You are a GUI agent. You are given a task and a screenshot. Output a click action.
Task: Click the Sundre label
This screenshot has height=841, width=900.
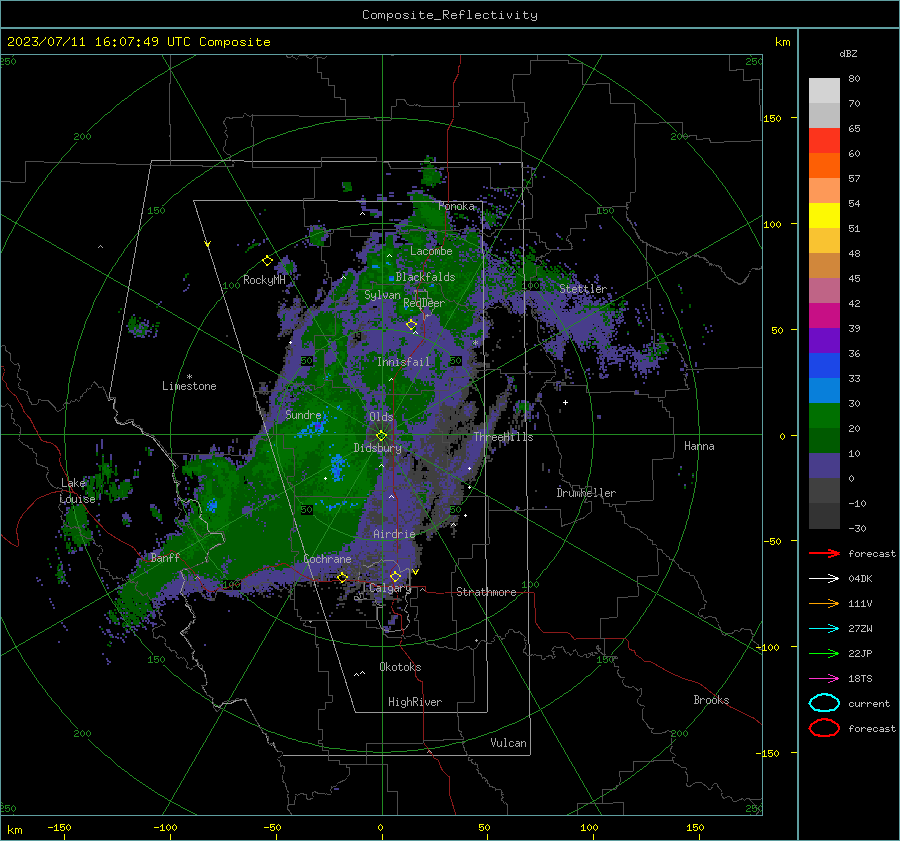303,415
